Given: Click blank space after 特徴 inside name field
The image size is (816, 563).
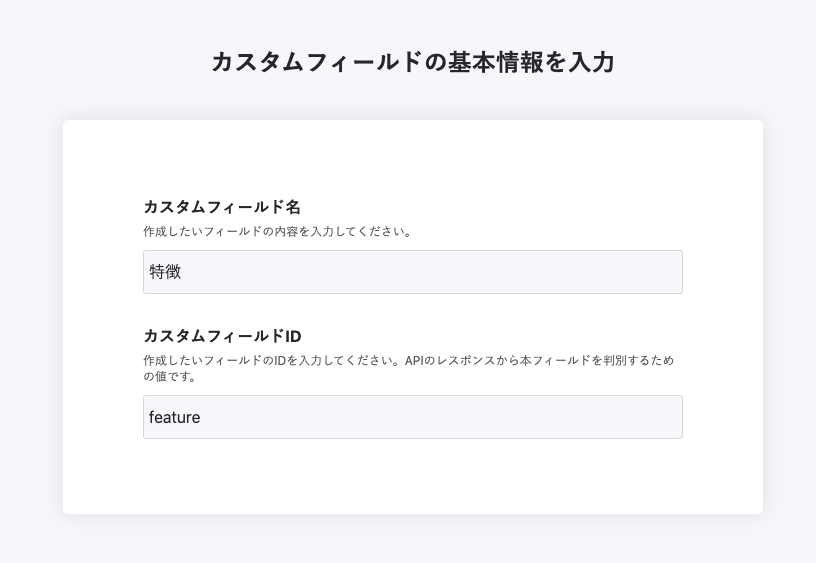Looking at the screenshot, I should pyautogui.click(x=450, y=272).
